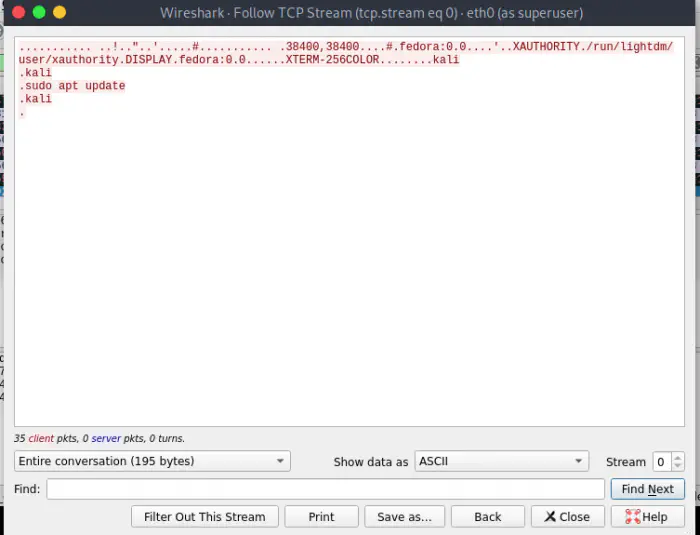Click inside the Stream number field
This screenshot has width=700, height=535.
[661, 461]
